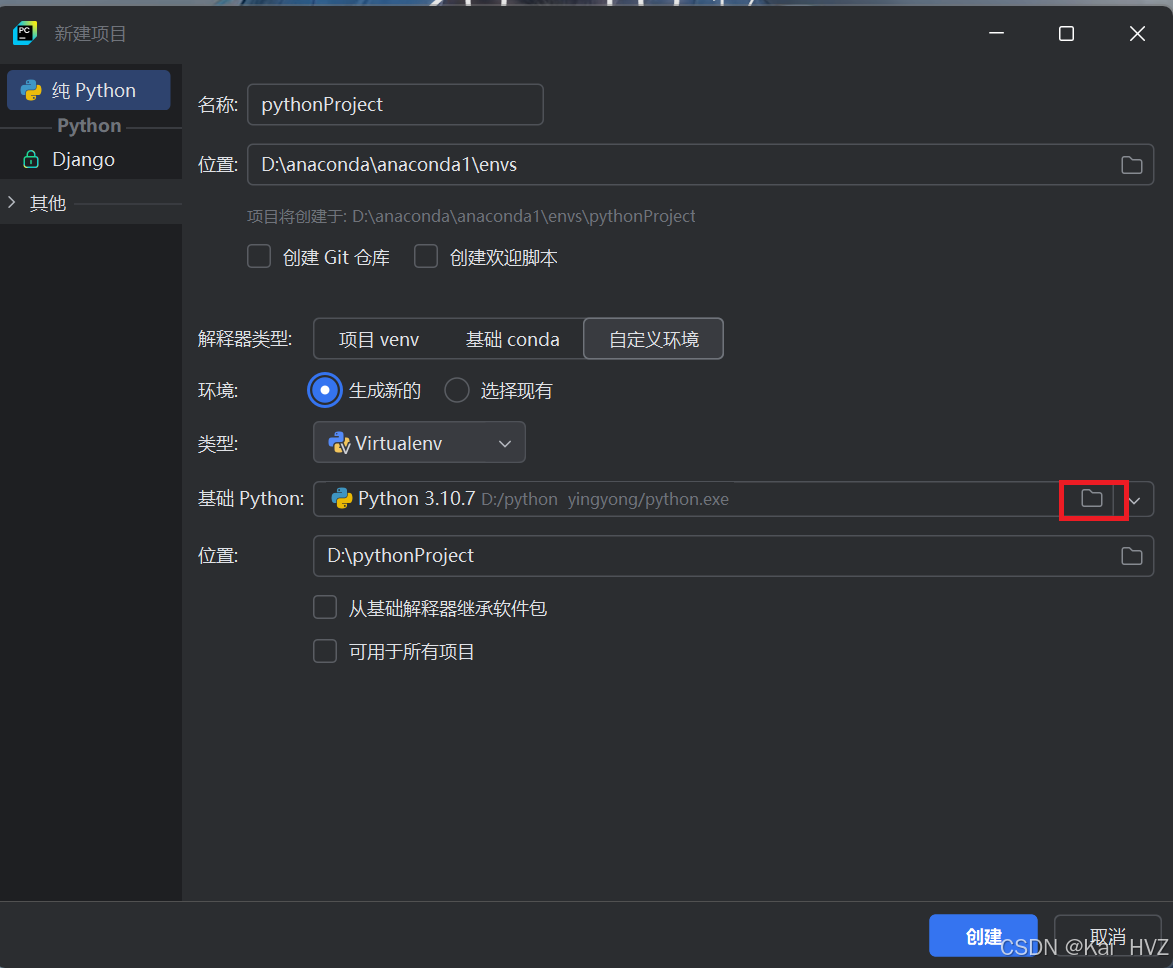Switch to 基础 conda interpreter type

[x=512, y=340]
